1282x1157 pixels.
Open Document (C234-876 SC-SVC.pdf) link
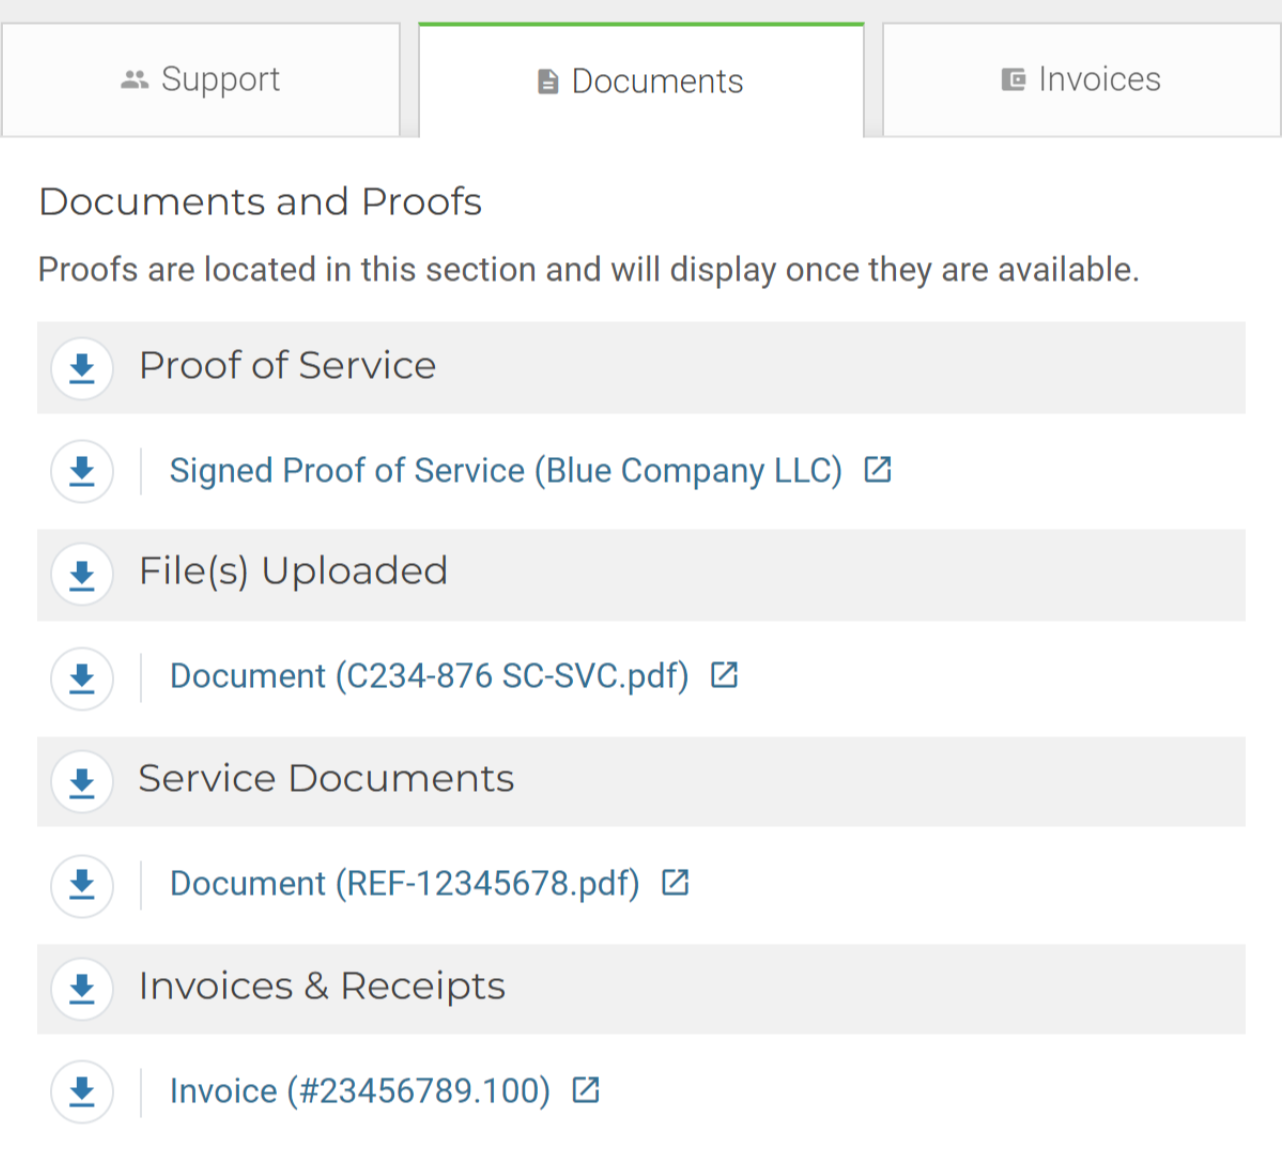(x=429, y=677)
